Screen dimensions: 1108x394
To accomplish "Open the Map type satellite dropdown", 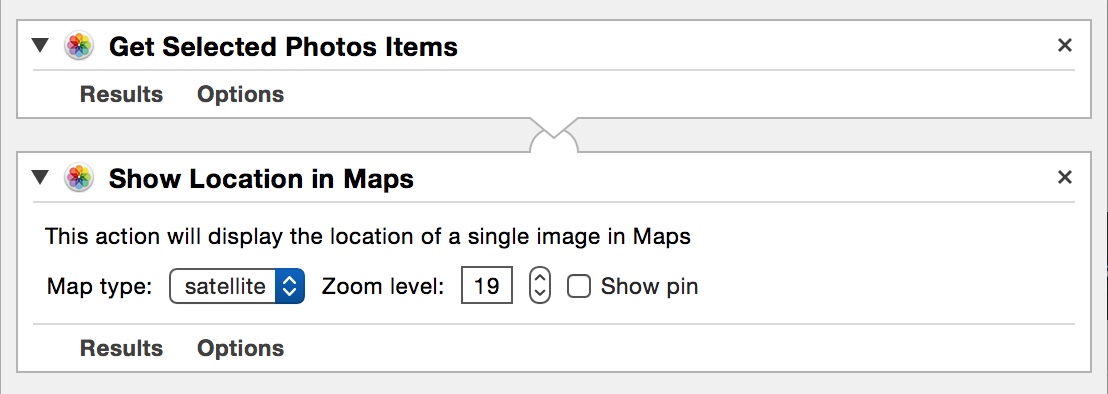I will point(237,286).
